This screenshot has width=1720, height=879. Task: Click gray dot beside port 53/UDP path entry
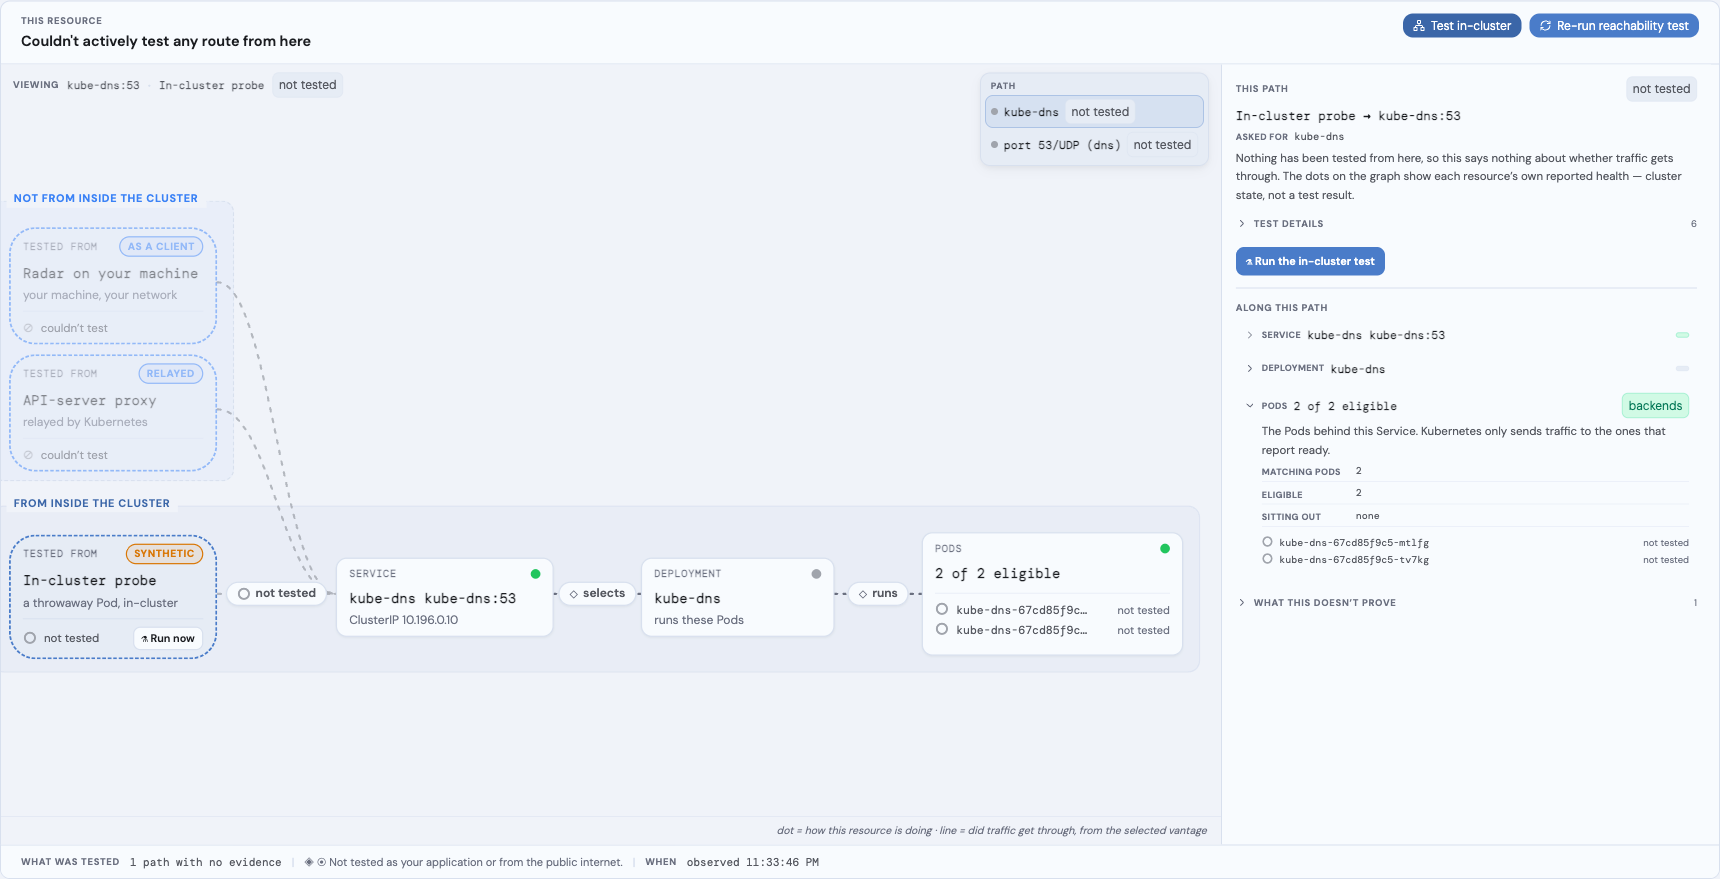pyautogui.click(x=994, y=145)
